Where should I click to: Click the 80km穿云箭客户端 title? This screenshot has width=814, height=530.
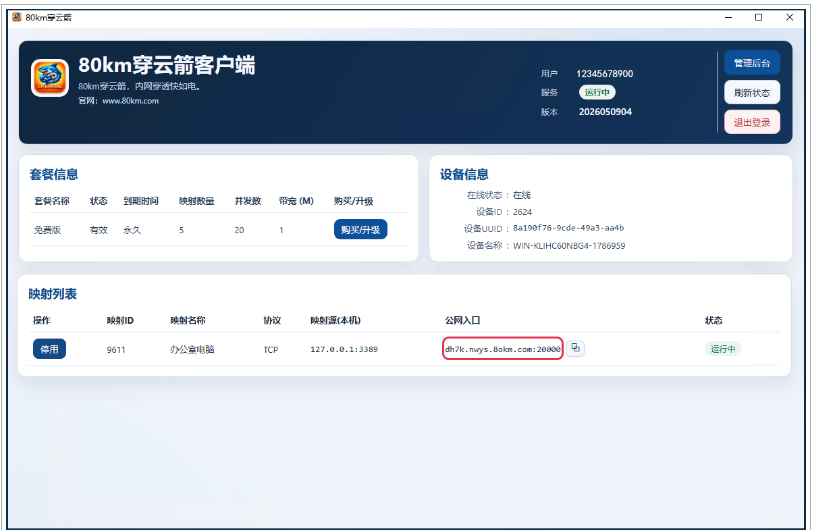point(167,65)
